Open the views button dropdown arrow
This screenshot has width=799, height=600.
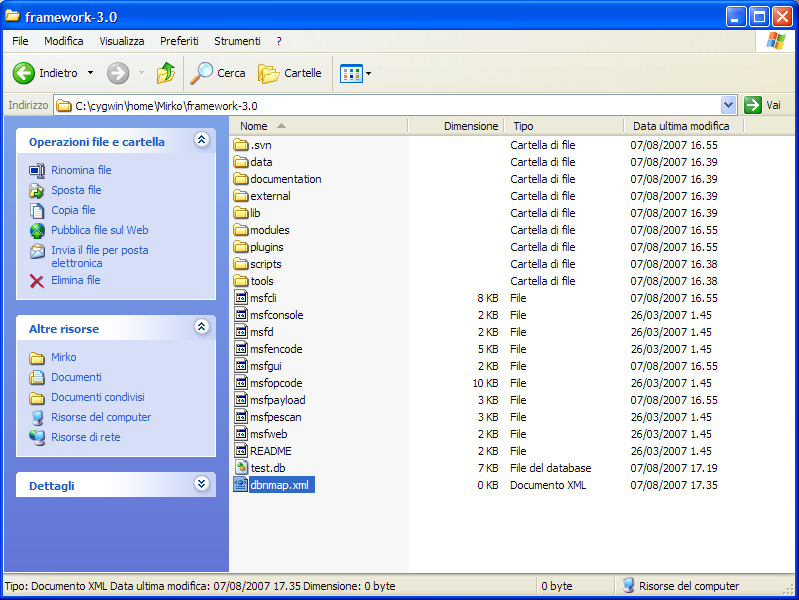tap(368, 74)
